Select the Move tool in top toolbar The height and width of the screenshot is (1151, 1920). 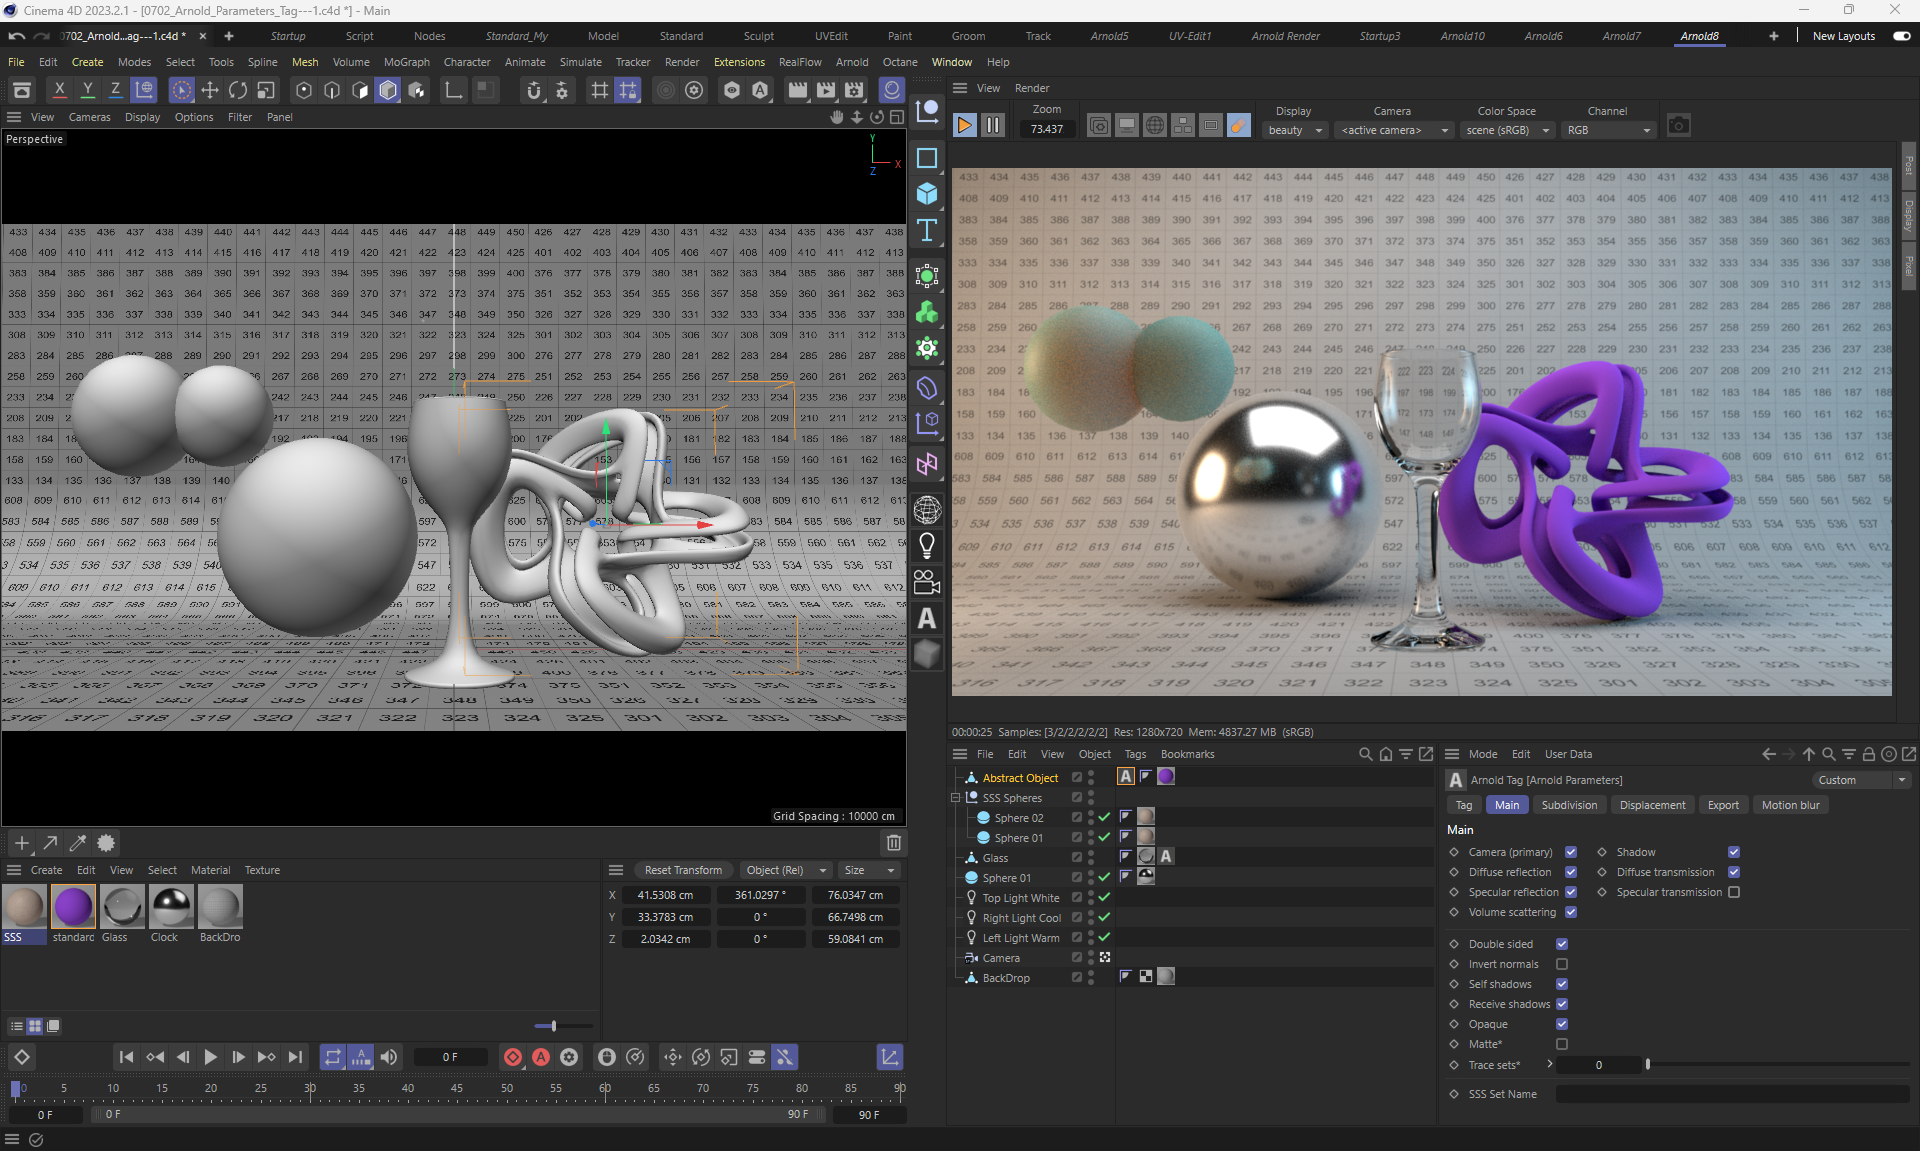(210, 91)
